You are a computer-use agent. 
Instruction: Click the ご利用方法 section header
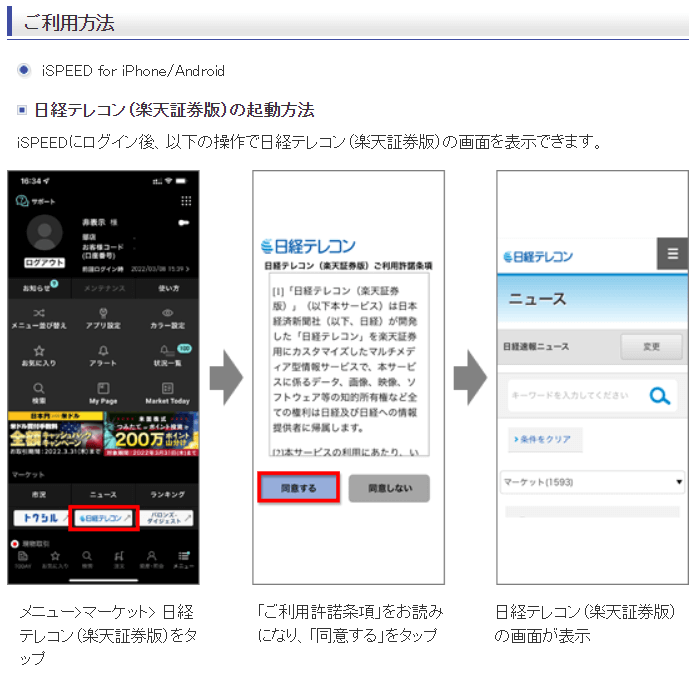[x=69, y=23]
